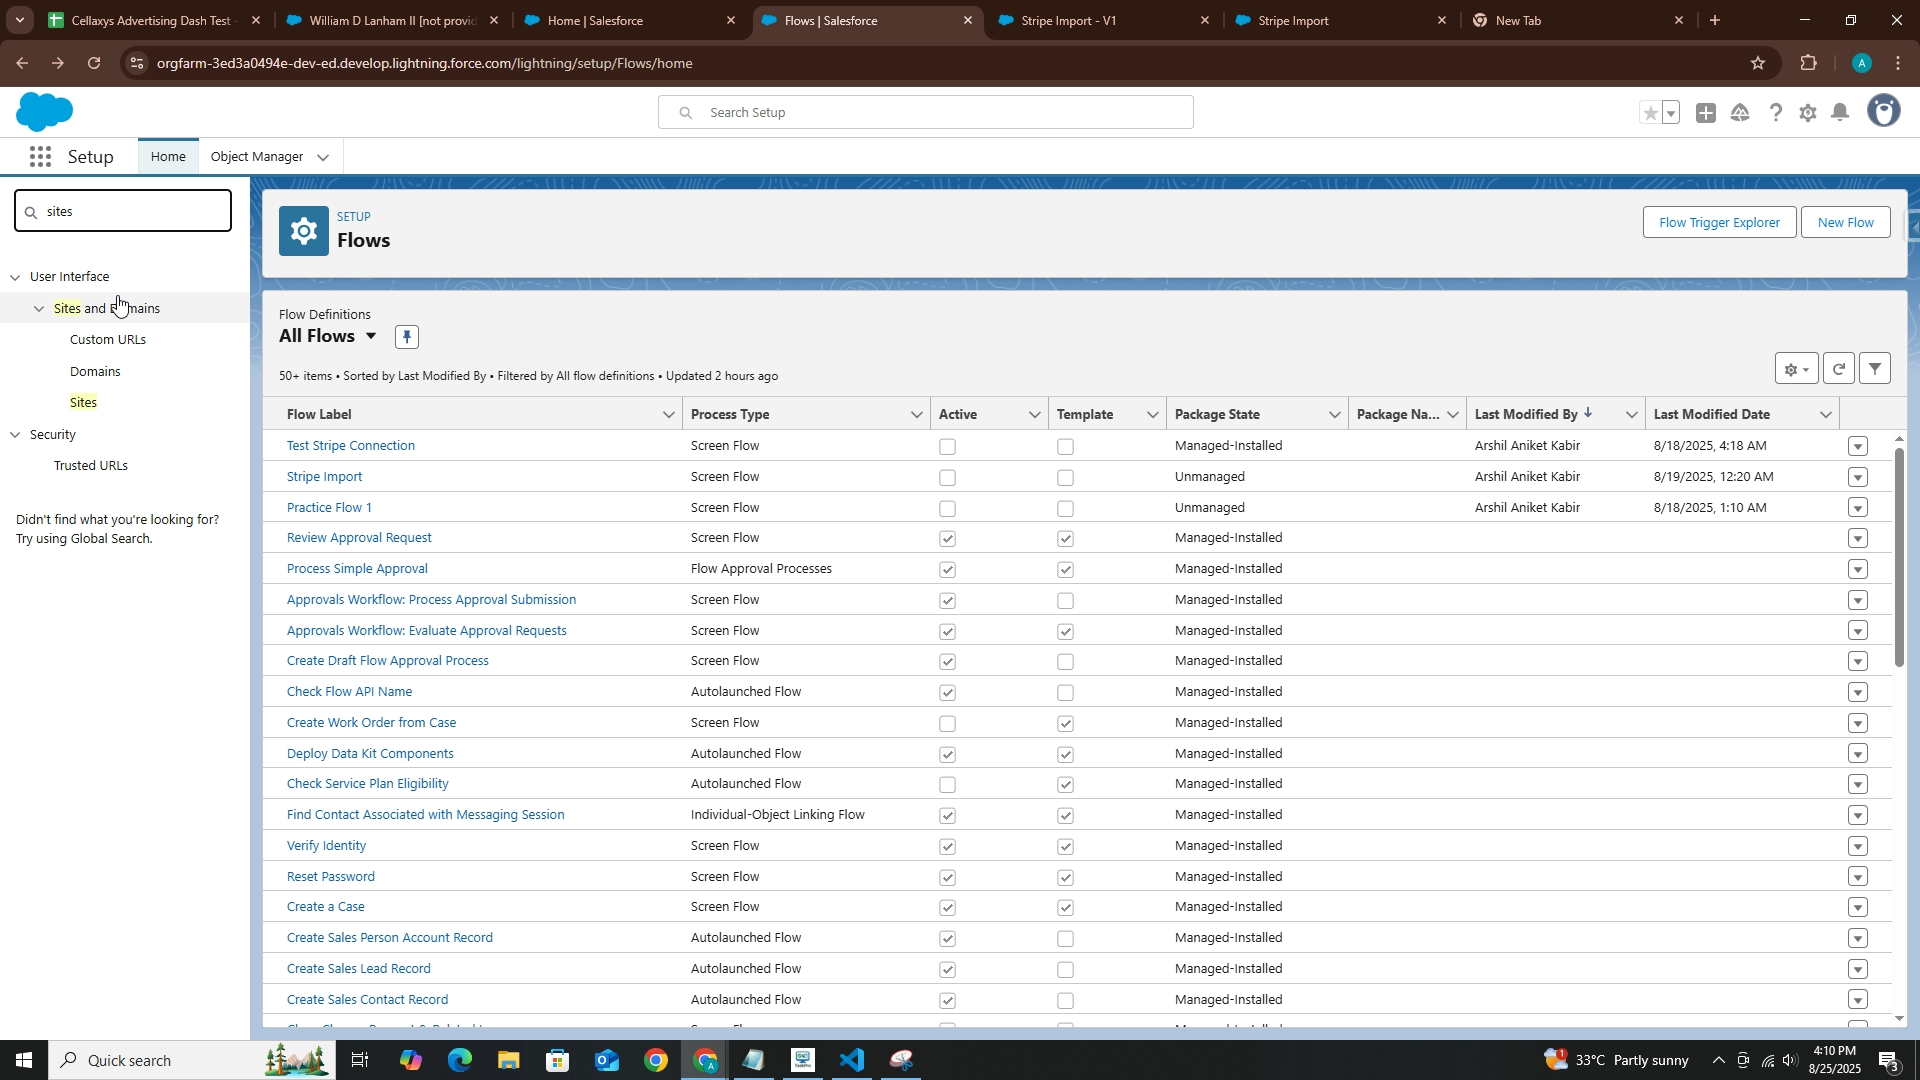Click the New Flow button
1920x1080 pixels.
point(1844,222)
